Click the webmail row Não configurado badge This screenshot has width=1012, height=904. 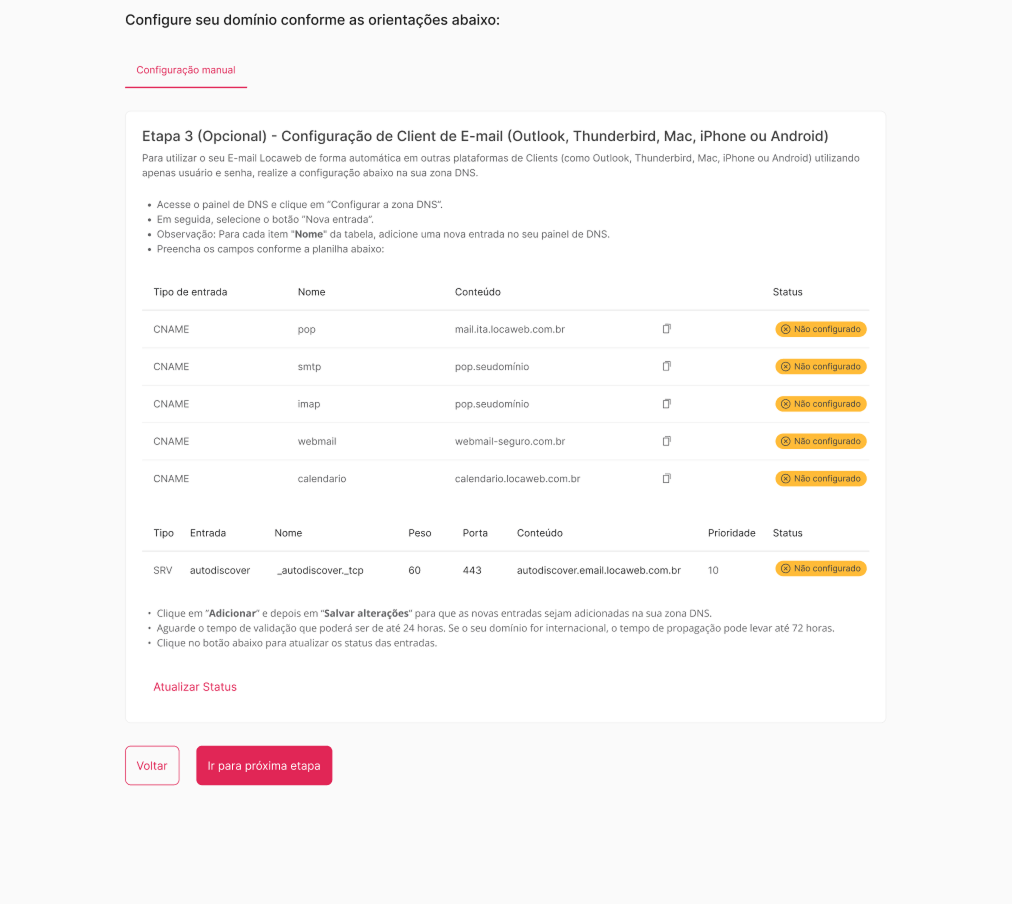821,441
